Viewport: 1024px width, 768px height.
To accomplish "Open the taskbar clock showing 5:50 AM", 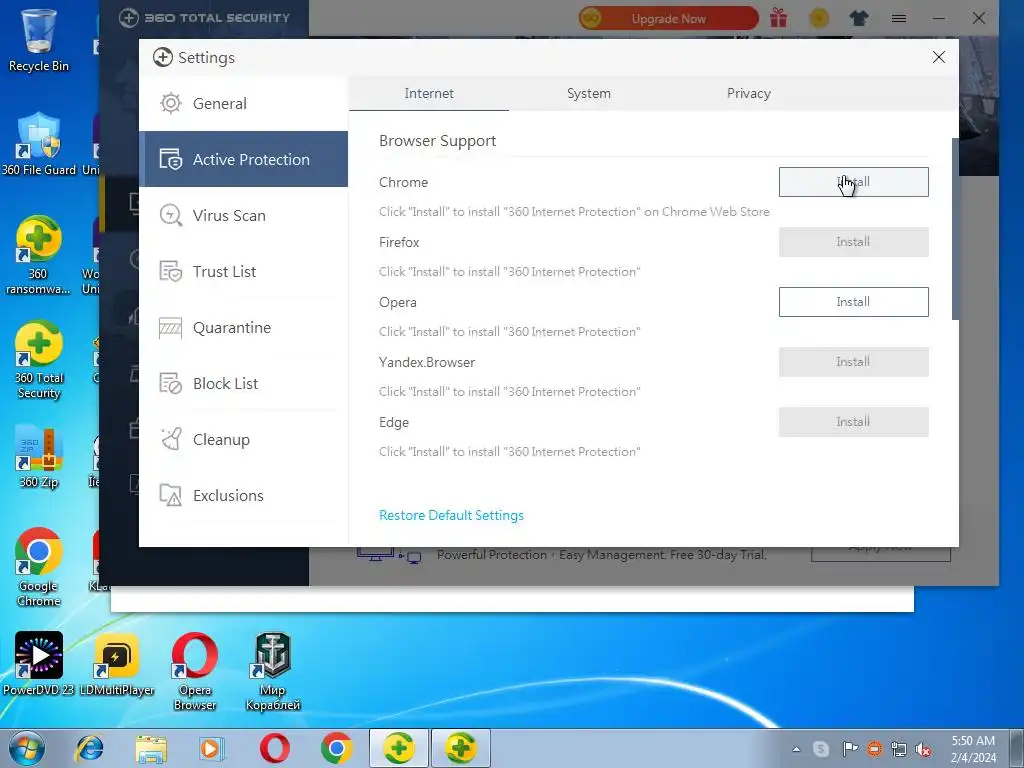I will coord(973,749).
